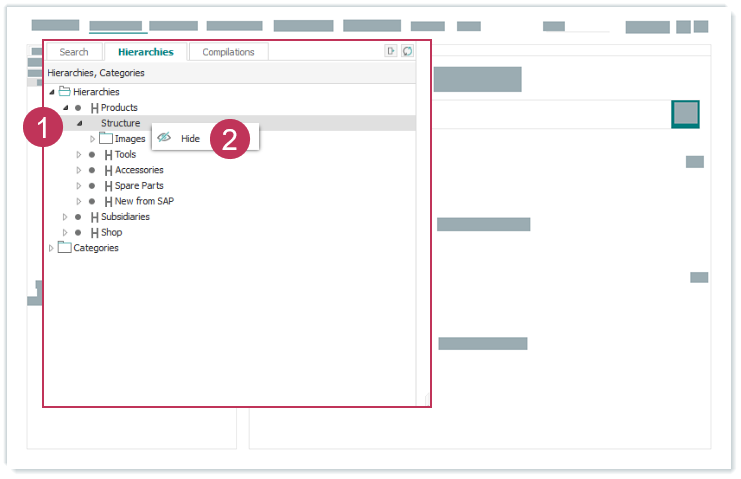This screenshot has width=741, height=479.
Task: Click the hierarchy icon beside Spare Parts
Action: click(x=108, y=186)
